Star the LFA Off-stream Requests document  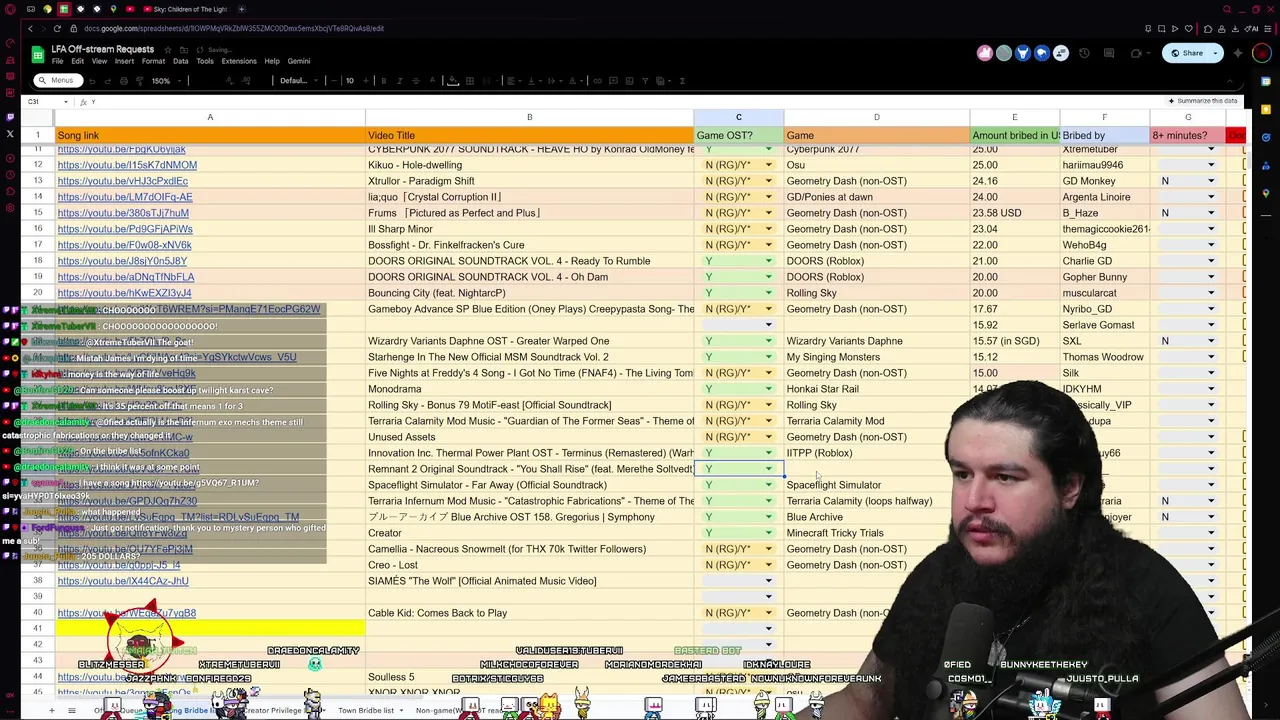(x=167, y=49)
